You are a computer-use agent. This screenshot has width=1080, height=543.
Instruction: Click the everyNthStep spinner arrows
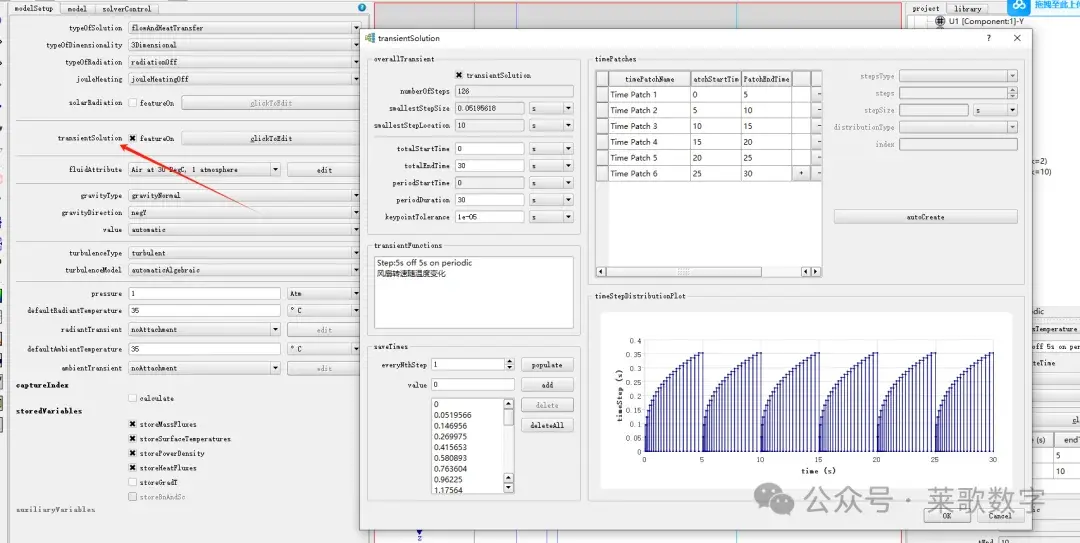(x=510, y=365)
